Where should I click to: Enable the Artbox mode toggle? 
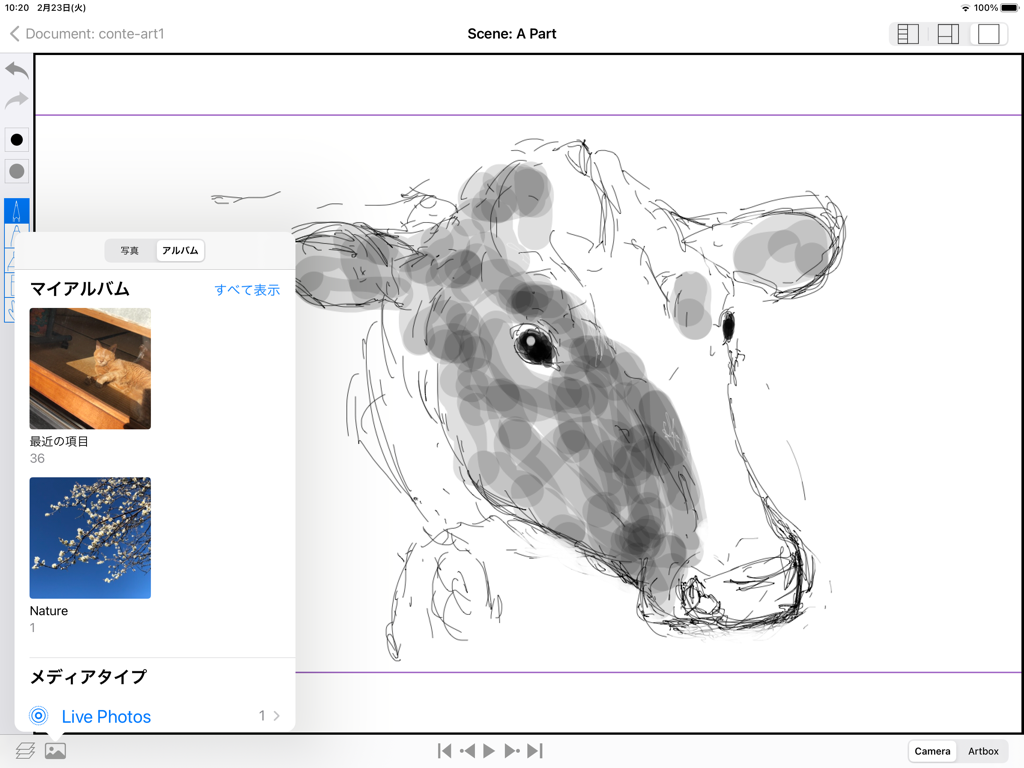[983, 750]
